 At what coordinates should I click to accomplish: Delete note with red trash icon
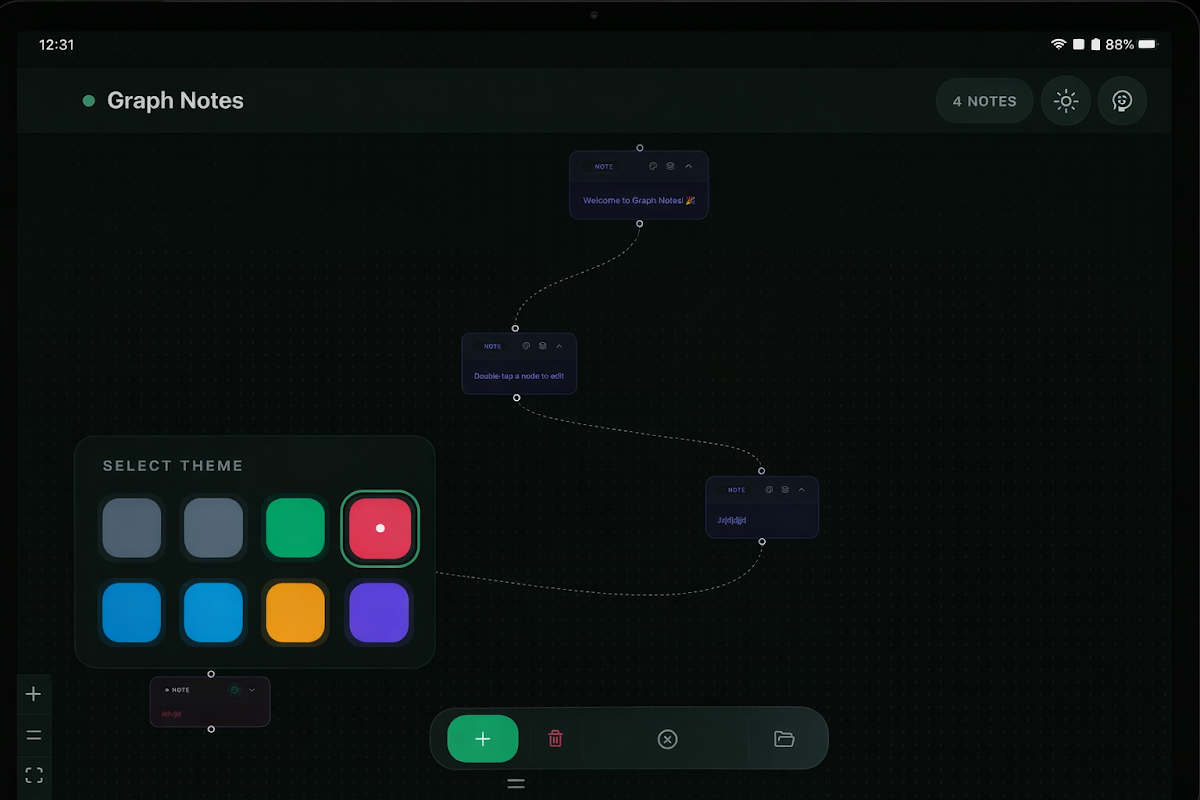(555, 739)
